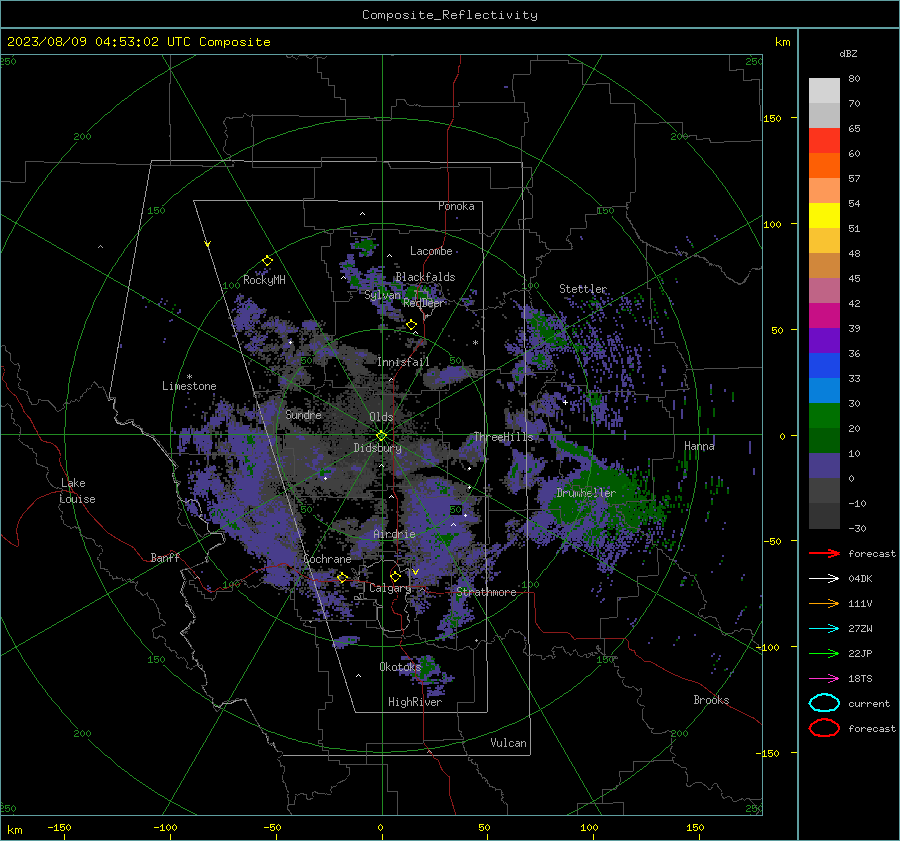Click the Banff label
Image resolution: width=900 pixels, height=841 pixels.
(x=165, y=557)
